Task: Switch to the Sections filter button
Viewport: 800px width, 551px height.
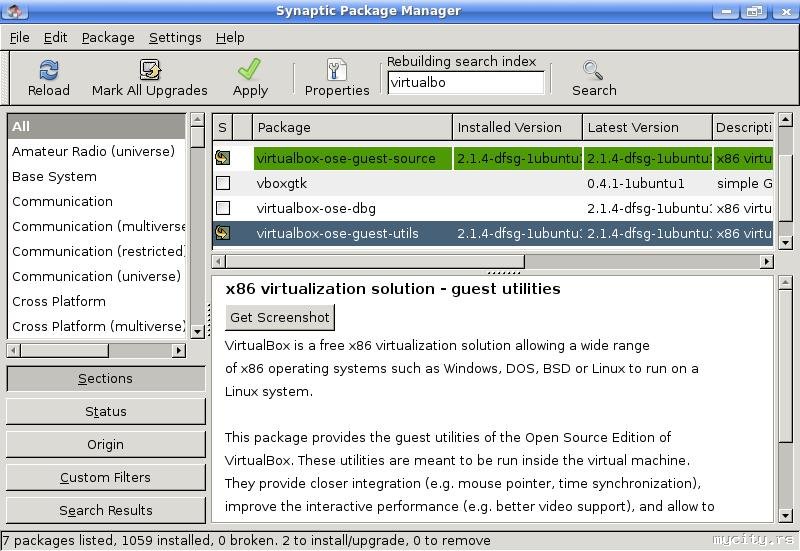Action: tap(106, 379)
